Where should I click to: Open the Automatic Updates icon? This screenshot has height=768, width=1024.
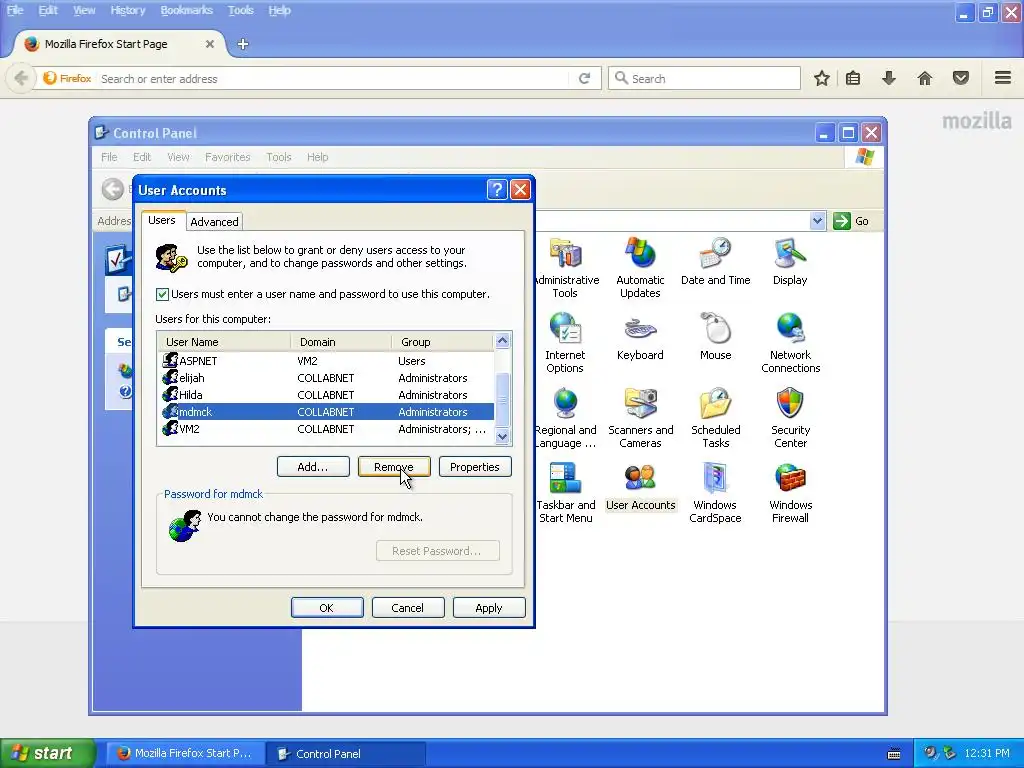tap(640, 268)
